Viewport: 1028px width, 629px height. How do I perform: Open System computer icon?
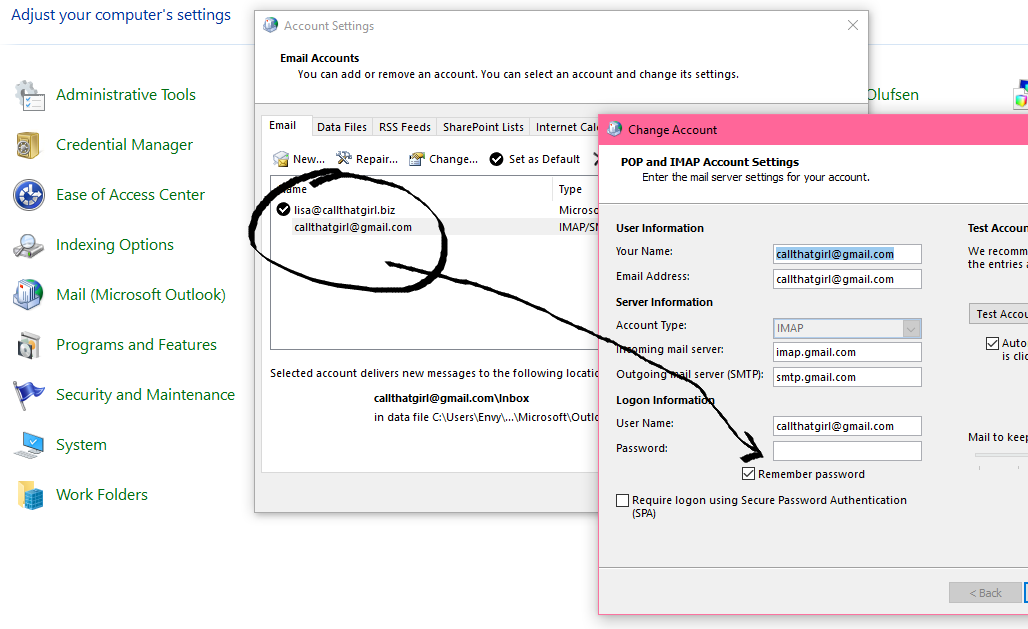(x=29, y=445)
